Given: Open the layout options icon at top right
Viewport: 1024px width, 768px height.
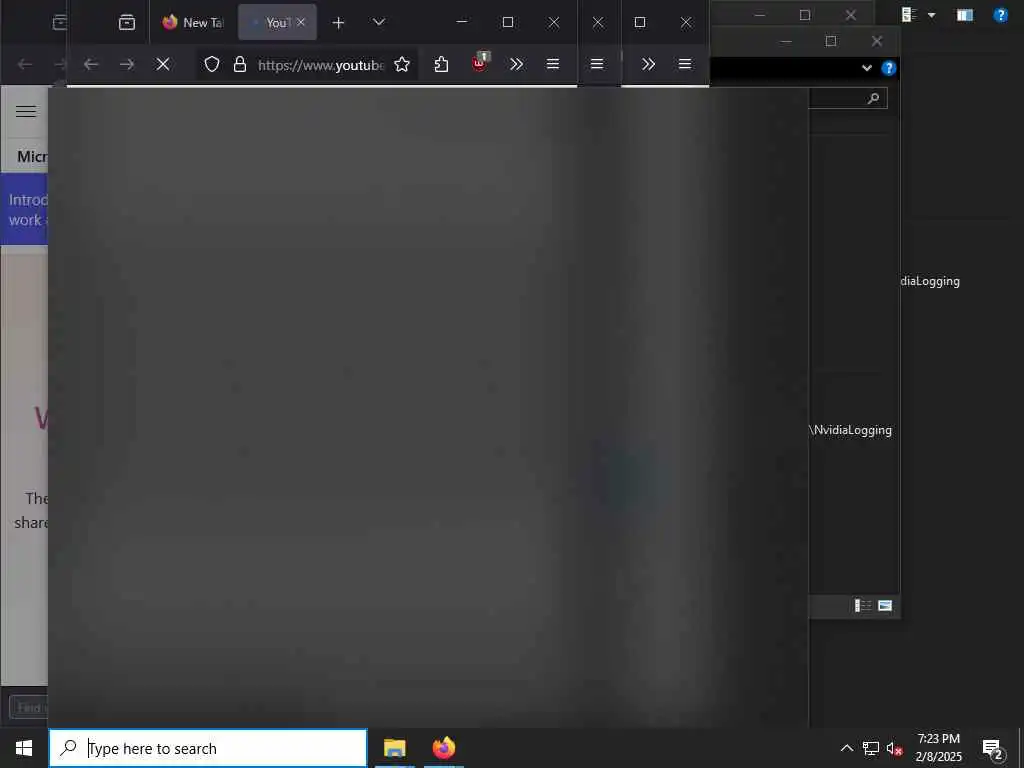Looking at the screenshot, I should [x=908, y=14].
